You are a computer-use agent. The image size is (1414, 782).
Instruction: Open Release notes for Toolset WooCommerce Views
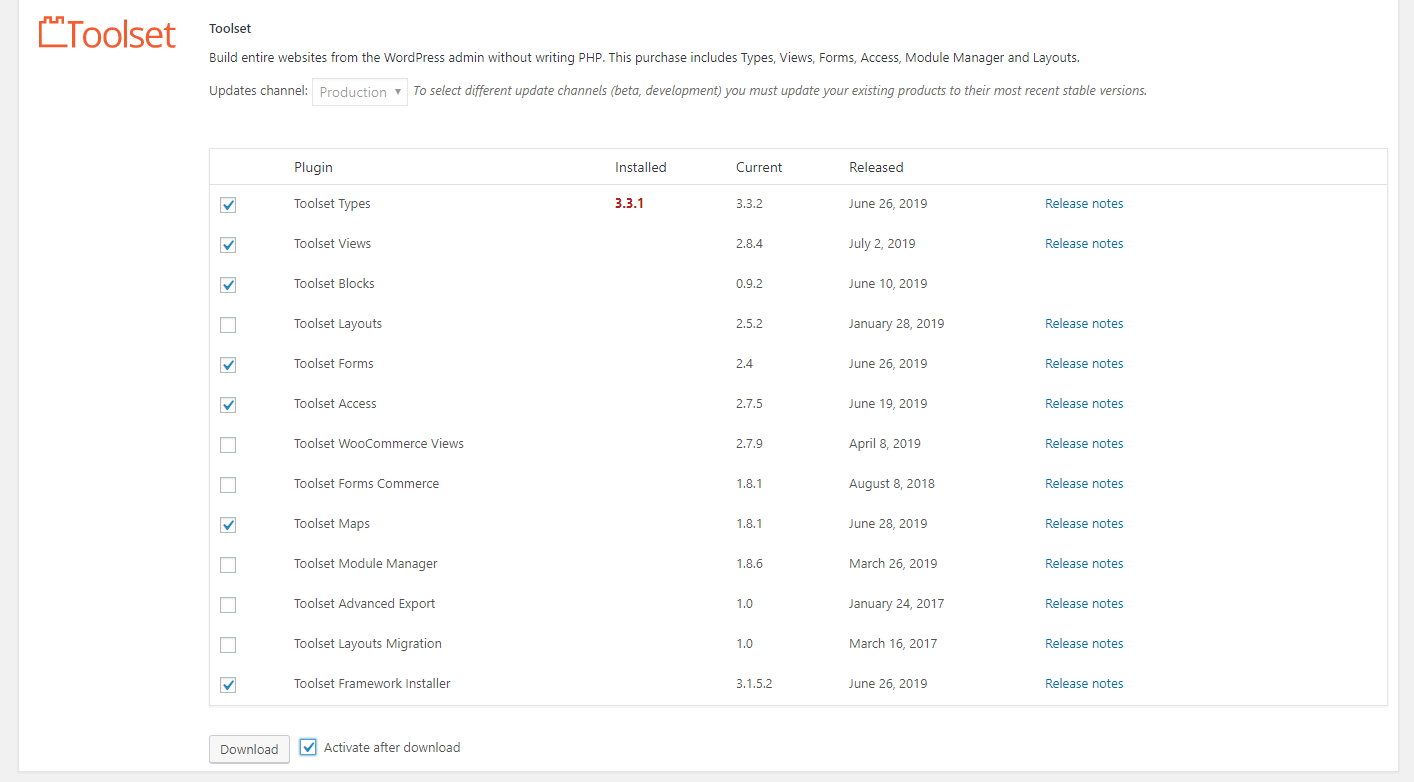(x=1084, y=444)
